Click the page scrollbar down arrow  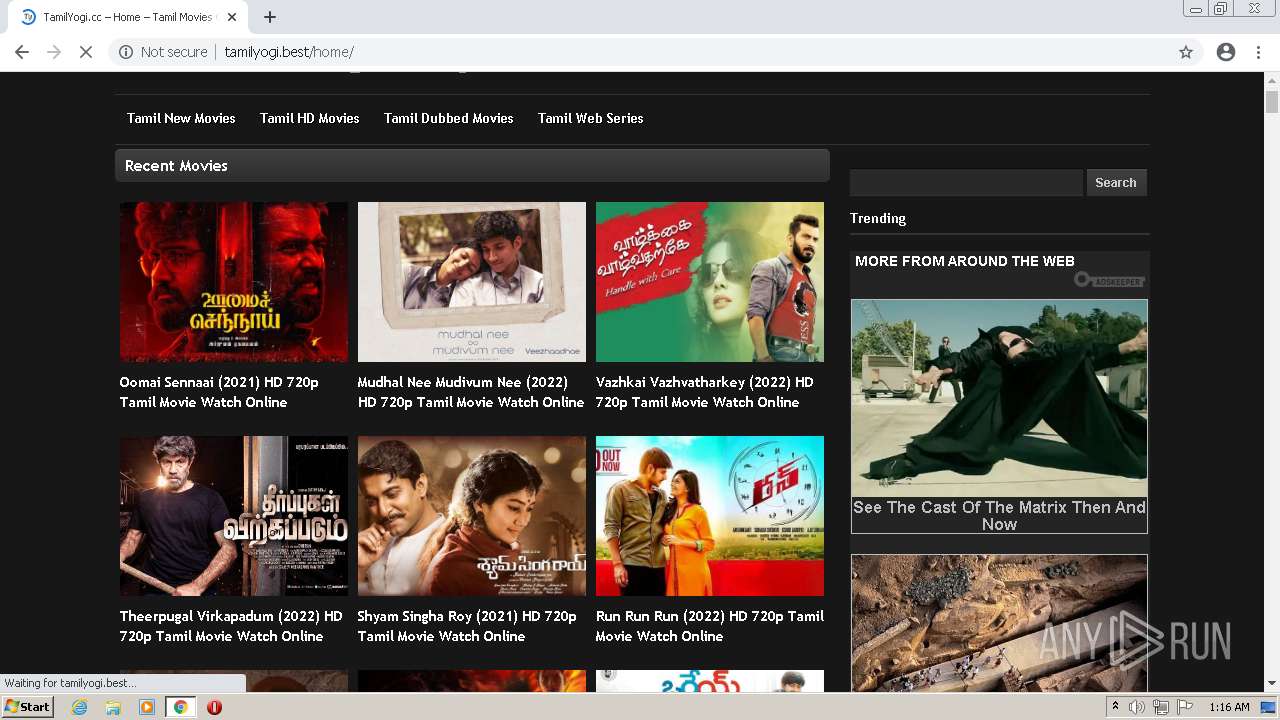[1272, 683]
